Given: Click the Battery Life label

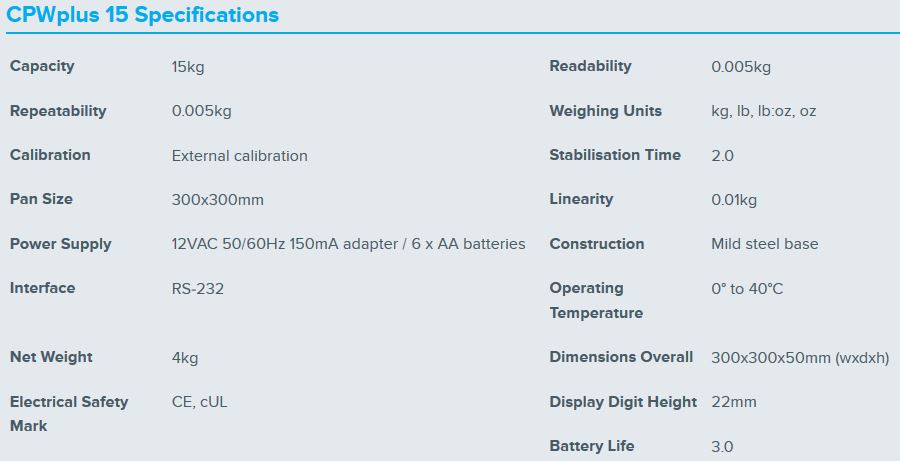Looking at the screenshot, I should click(591, 446).
